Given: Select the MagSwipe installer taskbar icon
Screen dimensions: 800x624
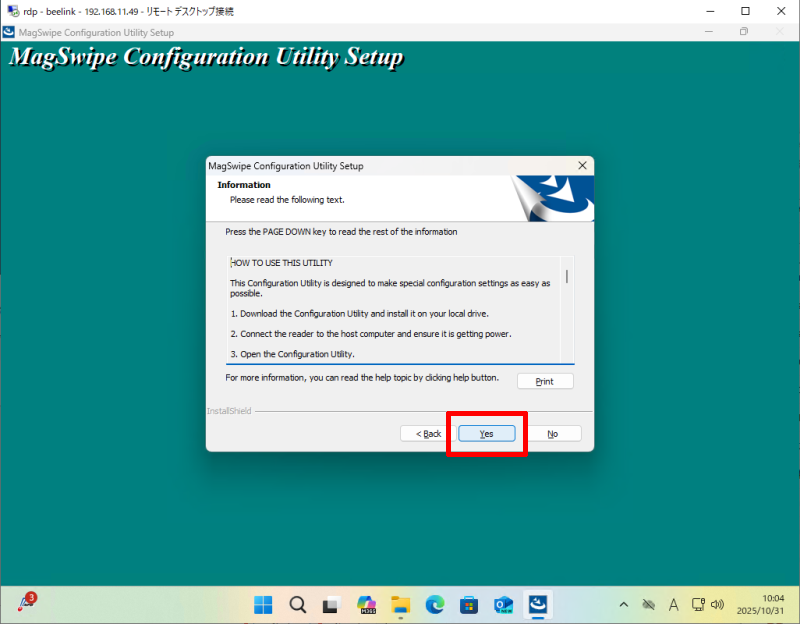Looking at the screenshot, I should pos(538,605).
